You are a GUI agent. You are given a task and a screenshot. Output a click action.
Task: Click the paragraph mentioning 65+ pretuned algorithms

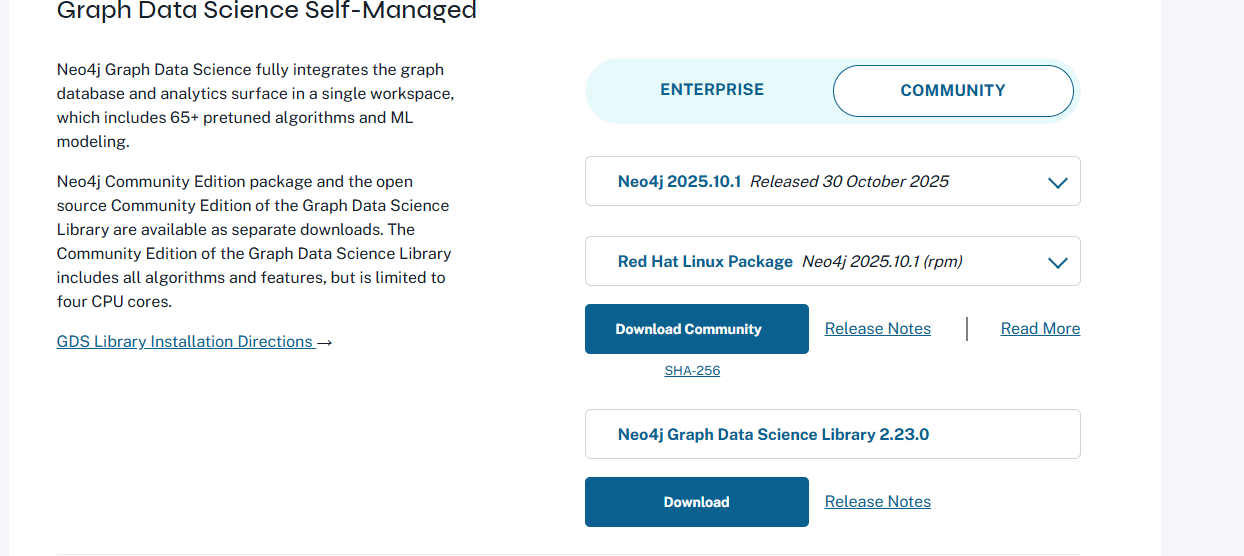(x=255, y=106)
